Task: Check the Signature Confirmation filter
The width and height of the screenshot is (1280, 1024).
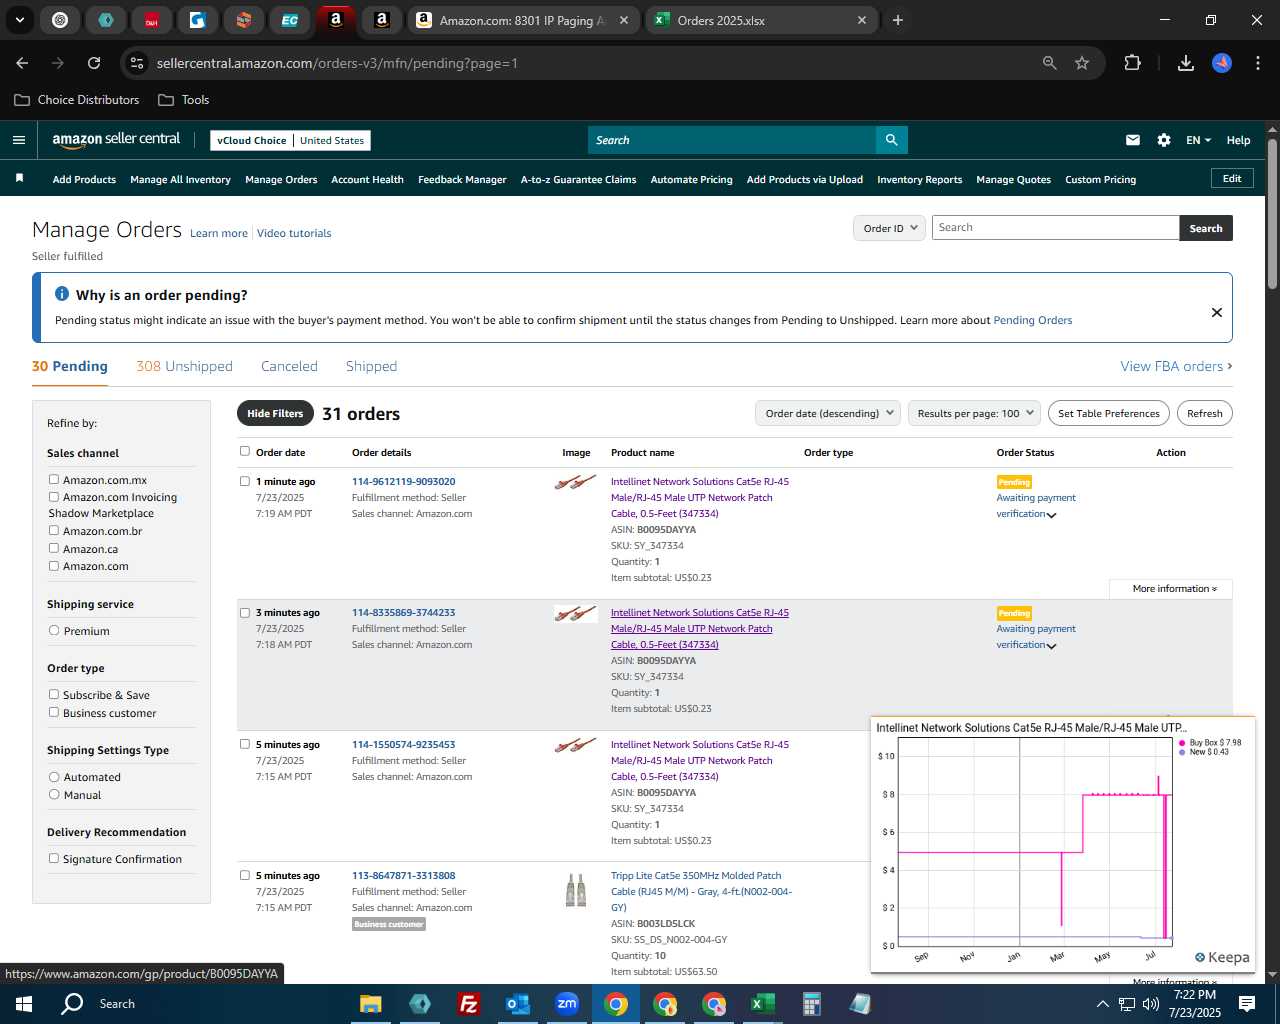Action: coord(54,859)
